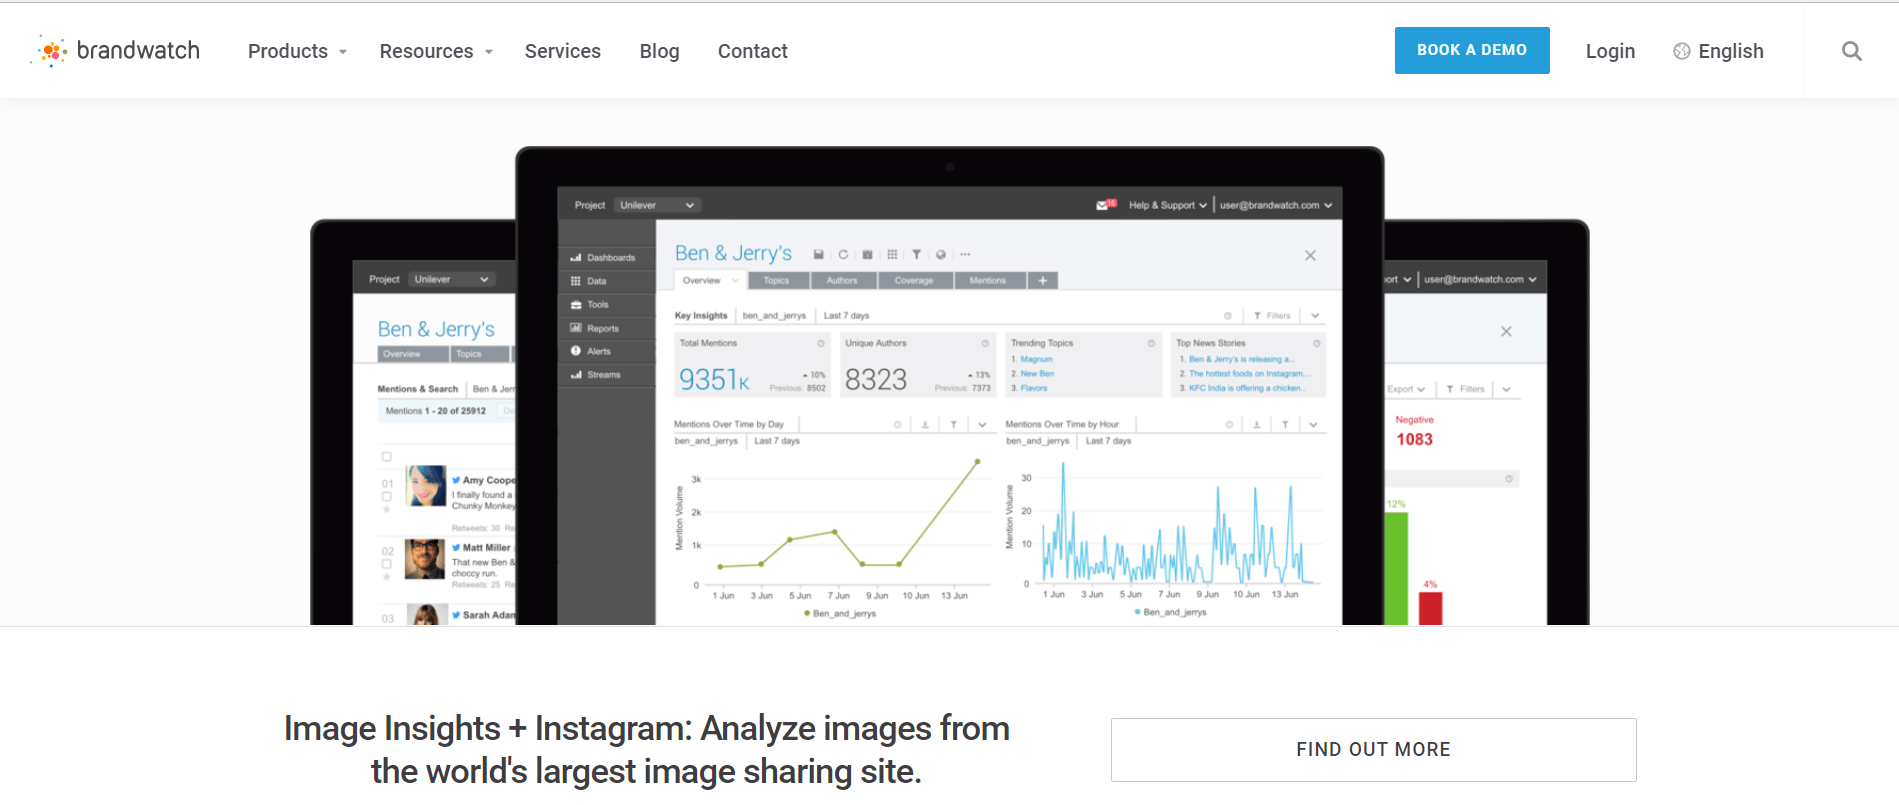Screen dimensions: 1899x805
Task: Click download icon on Mentions Over Time by Day
Action: tap(925, 425)
